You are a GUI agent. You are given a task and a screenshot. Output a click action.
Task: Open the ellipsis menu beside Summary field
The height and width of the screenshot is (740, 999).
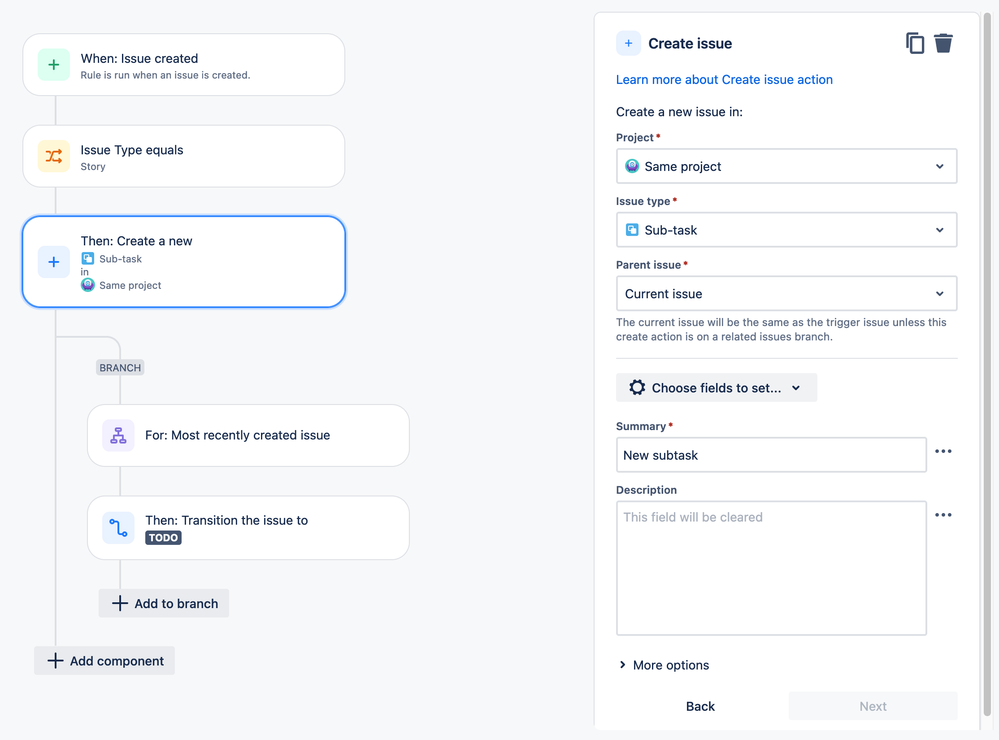tap(943, 451)
